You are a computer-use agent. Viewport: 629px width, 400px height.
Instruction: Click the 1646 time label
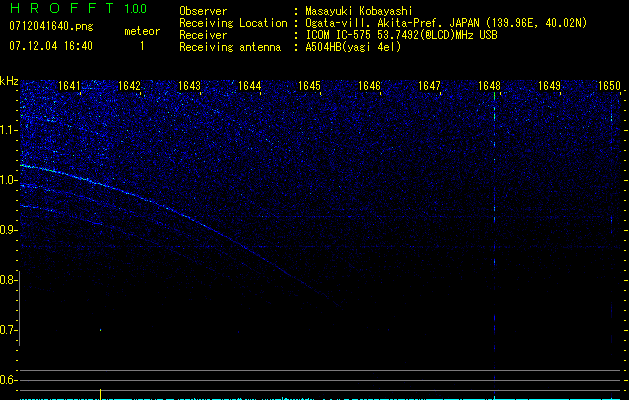369,86
